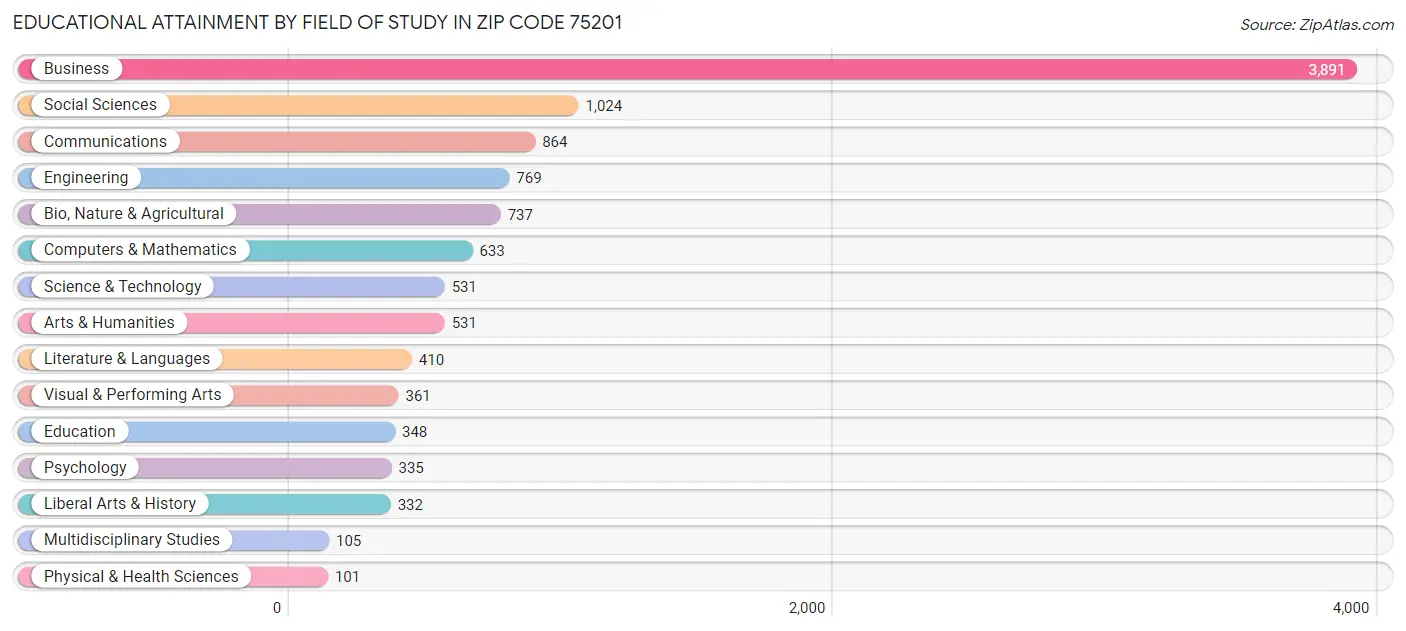Select the 737 value label
1406x631 pixels.
tap(520, 214)
